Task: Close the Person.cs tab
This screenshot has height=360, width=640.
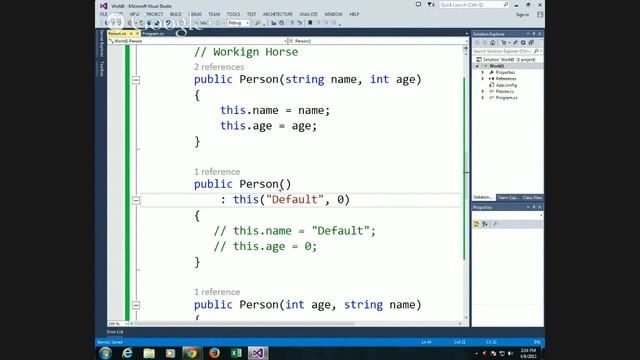Action: click(138, 33)
